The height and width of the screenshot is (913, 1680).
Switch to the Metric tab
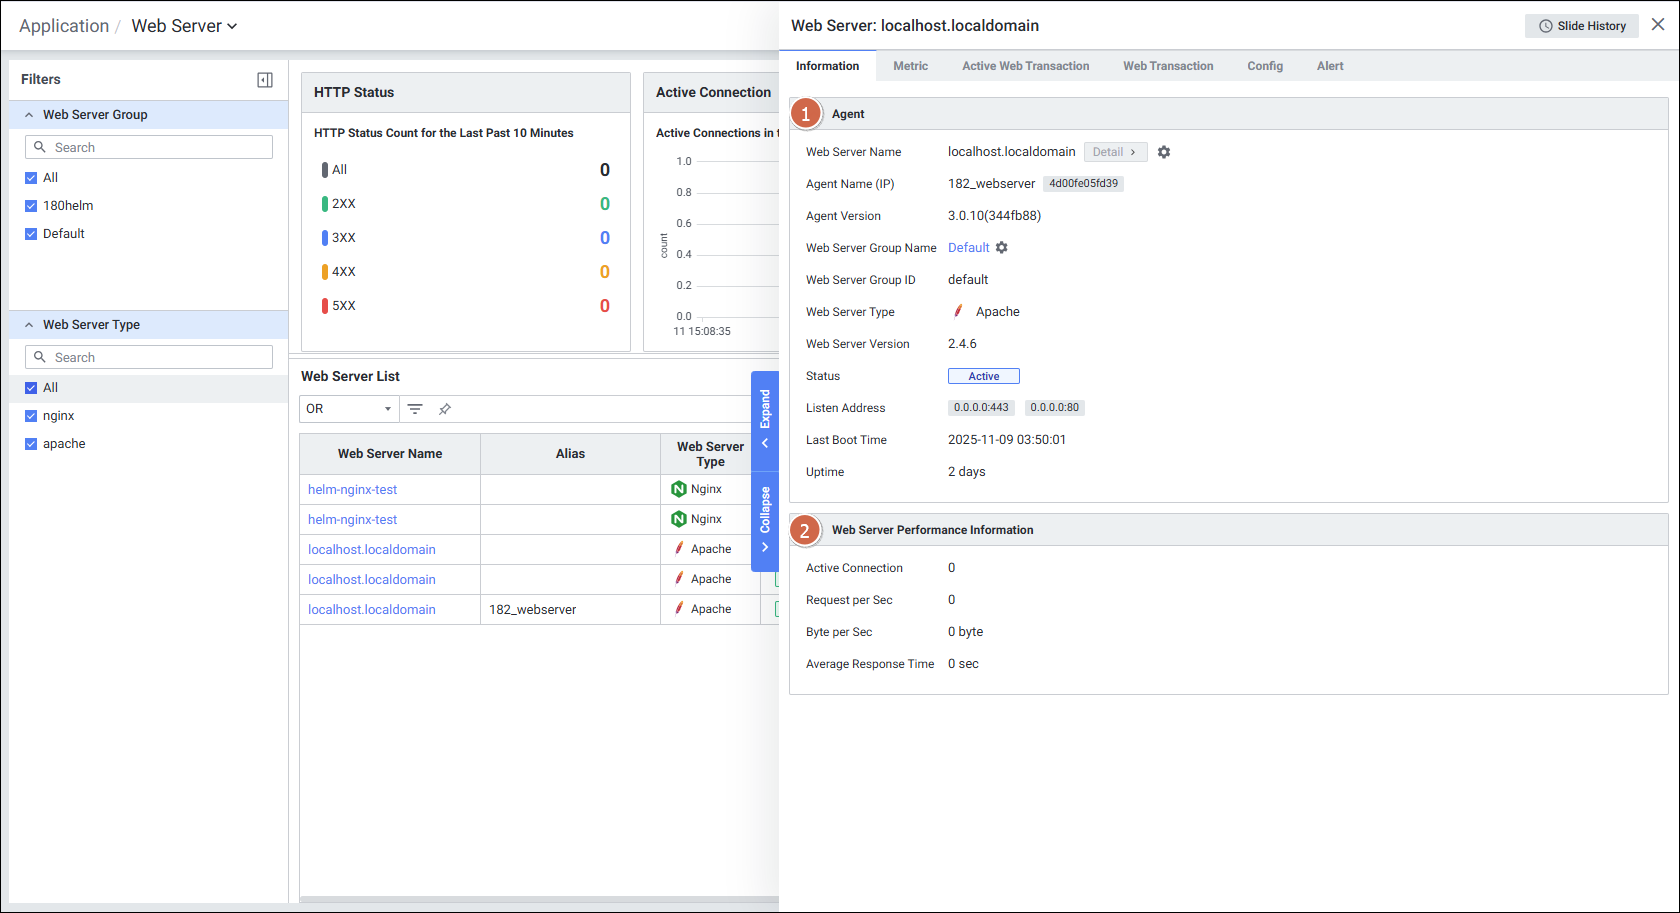(910, 66)
